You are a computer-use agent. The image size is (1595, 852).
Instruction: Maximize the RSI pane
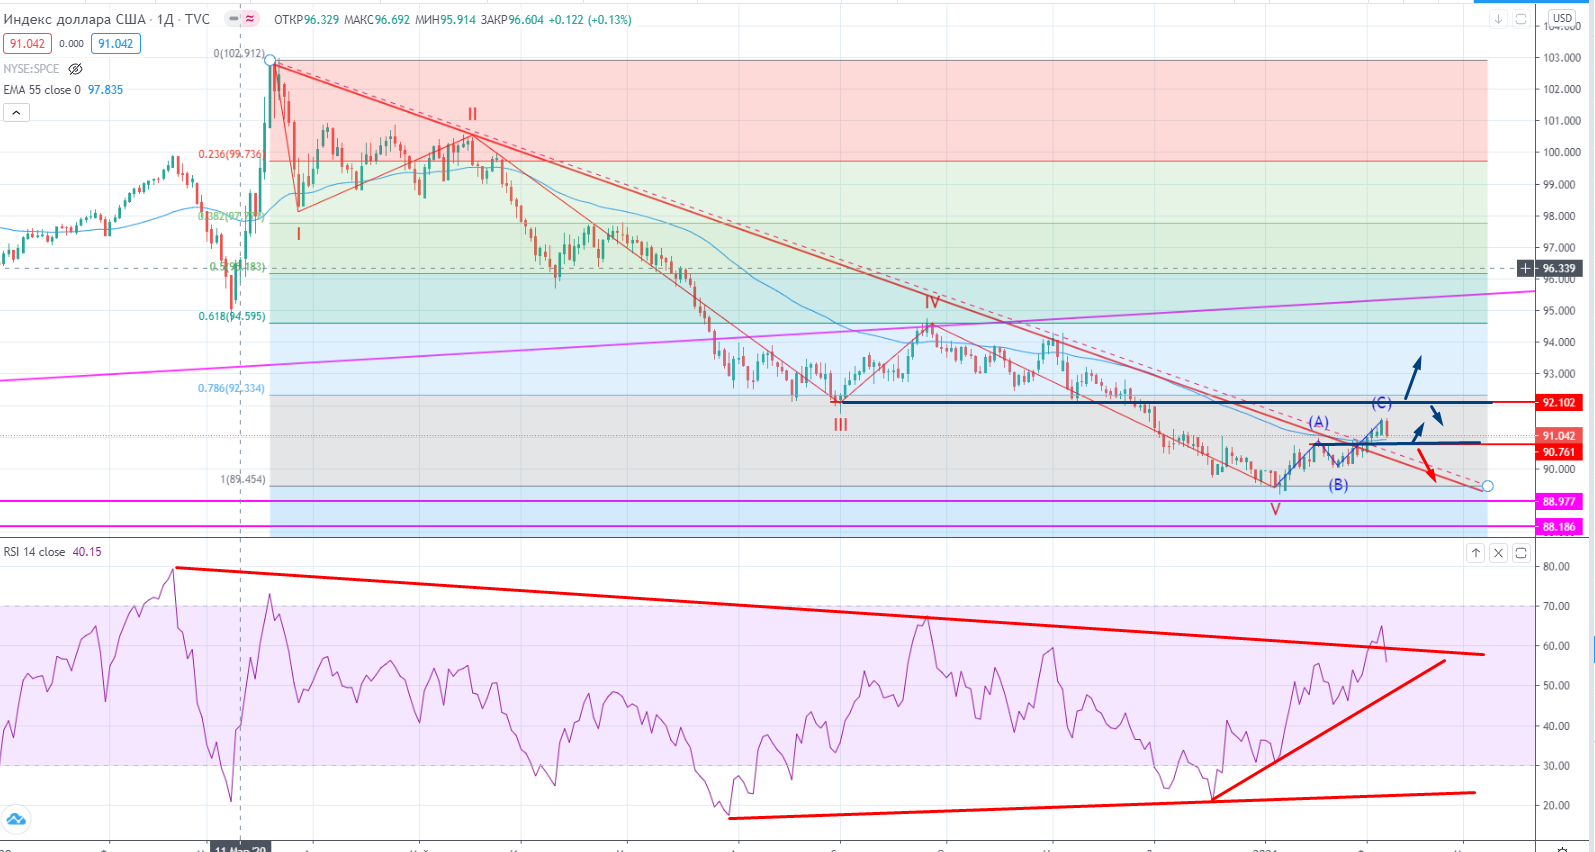coord(1521,553)
